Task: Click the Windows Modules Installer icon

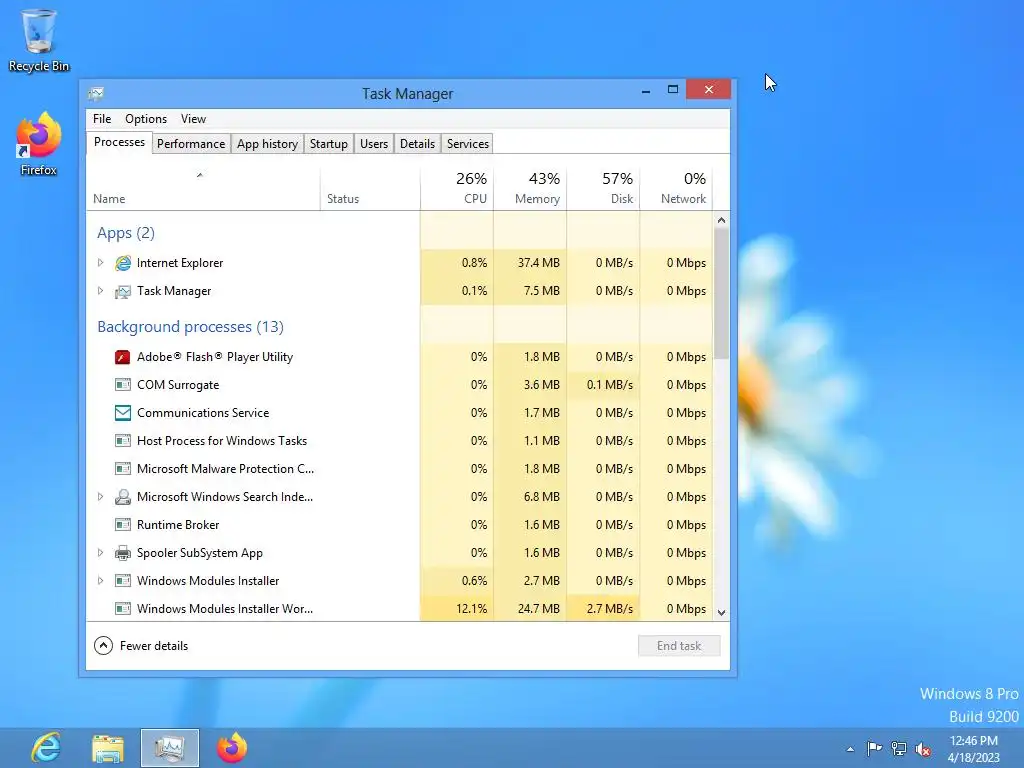Action: [123, 581]
